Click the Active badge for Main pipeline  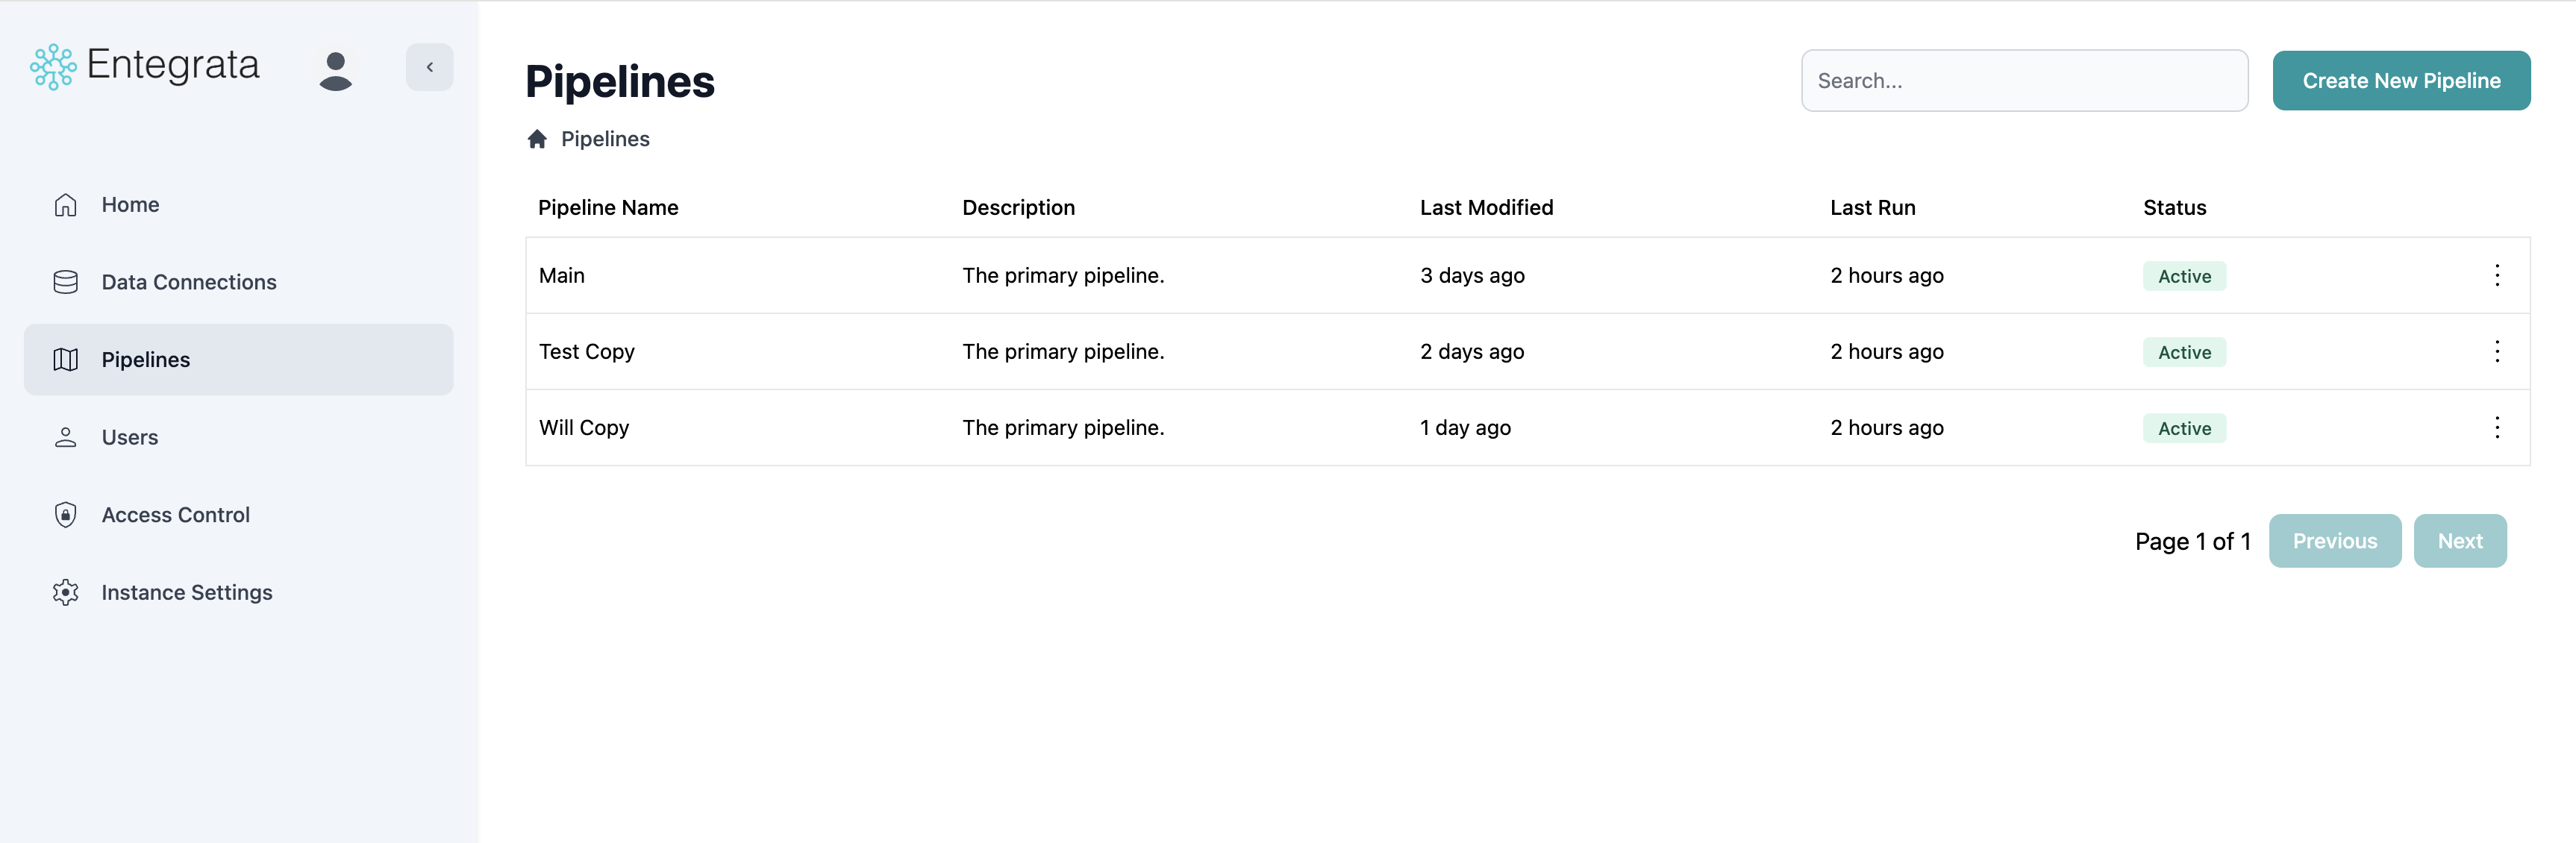coord(2184,276)
